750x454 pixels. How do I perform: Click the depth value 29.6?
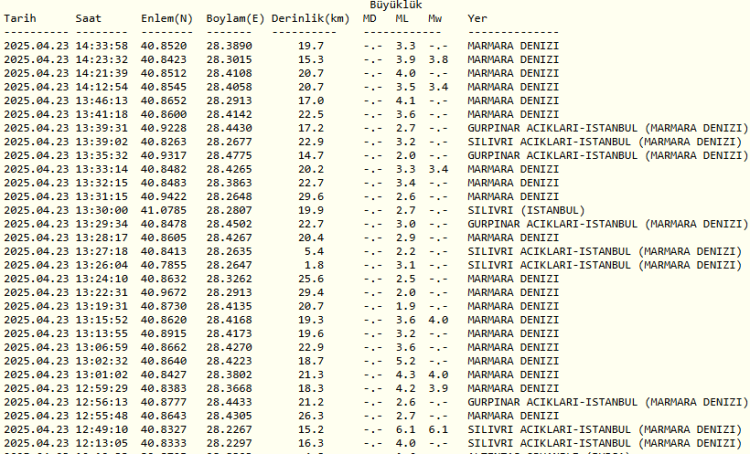311,196
